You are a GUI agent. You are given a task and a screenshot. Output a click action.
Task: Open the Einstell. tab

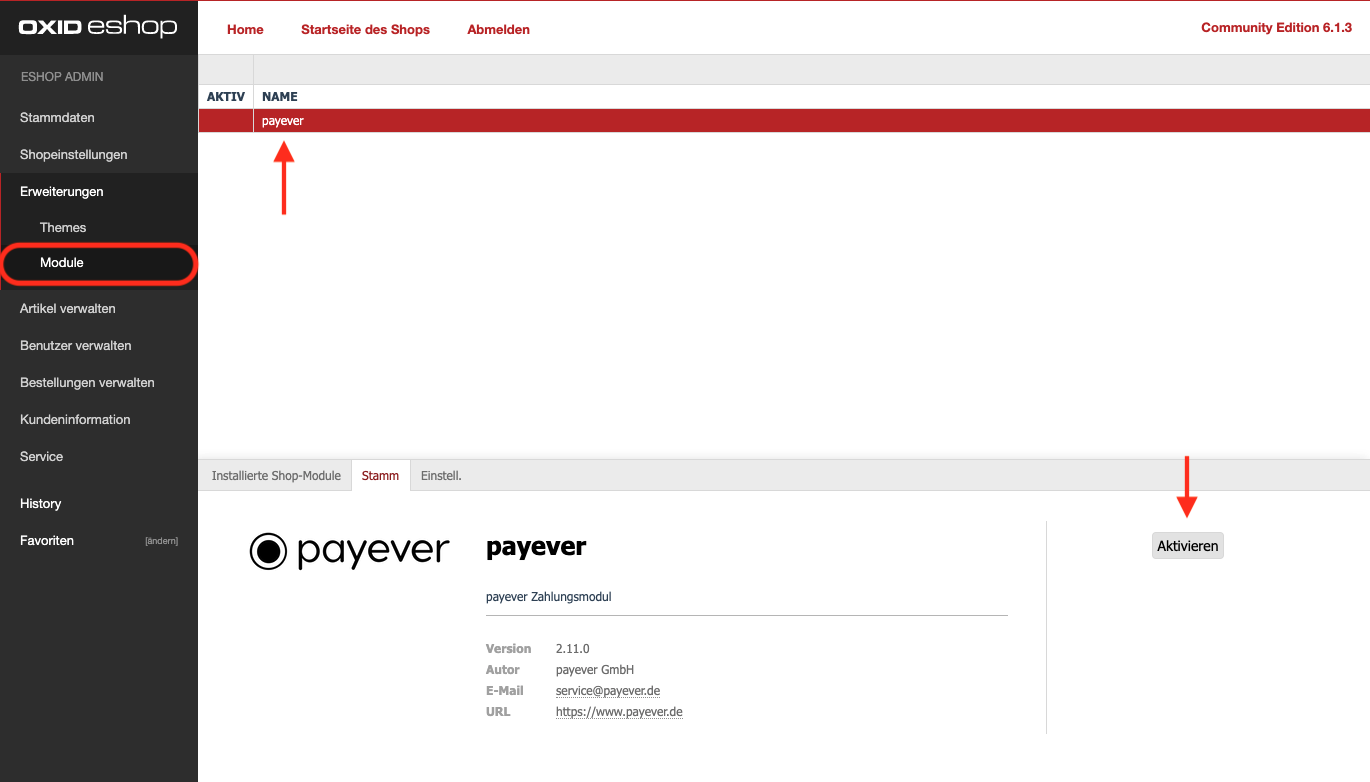point(441,476)
